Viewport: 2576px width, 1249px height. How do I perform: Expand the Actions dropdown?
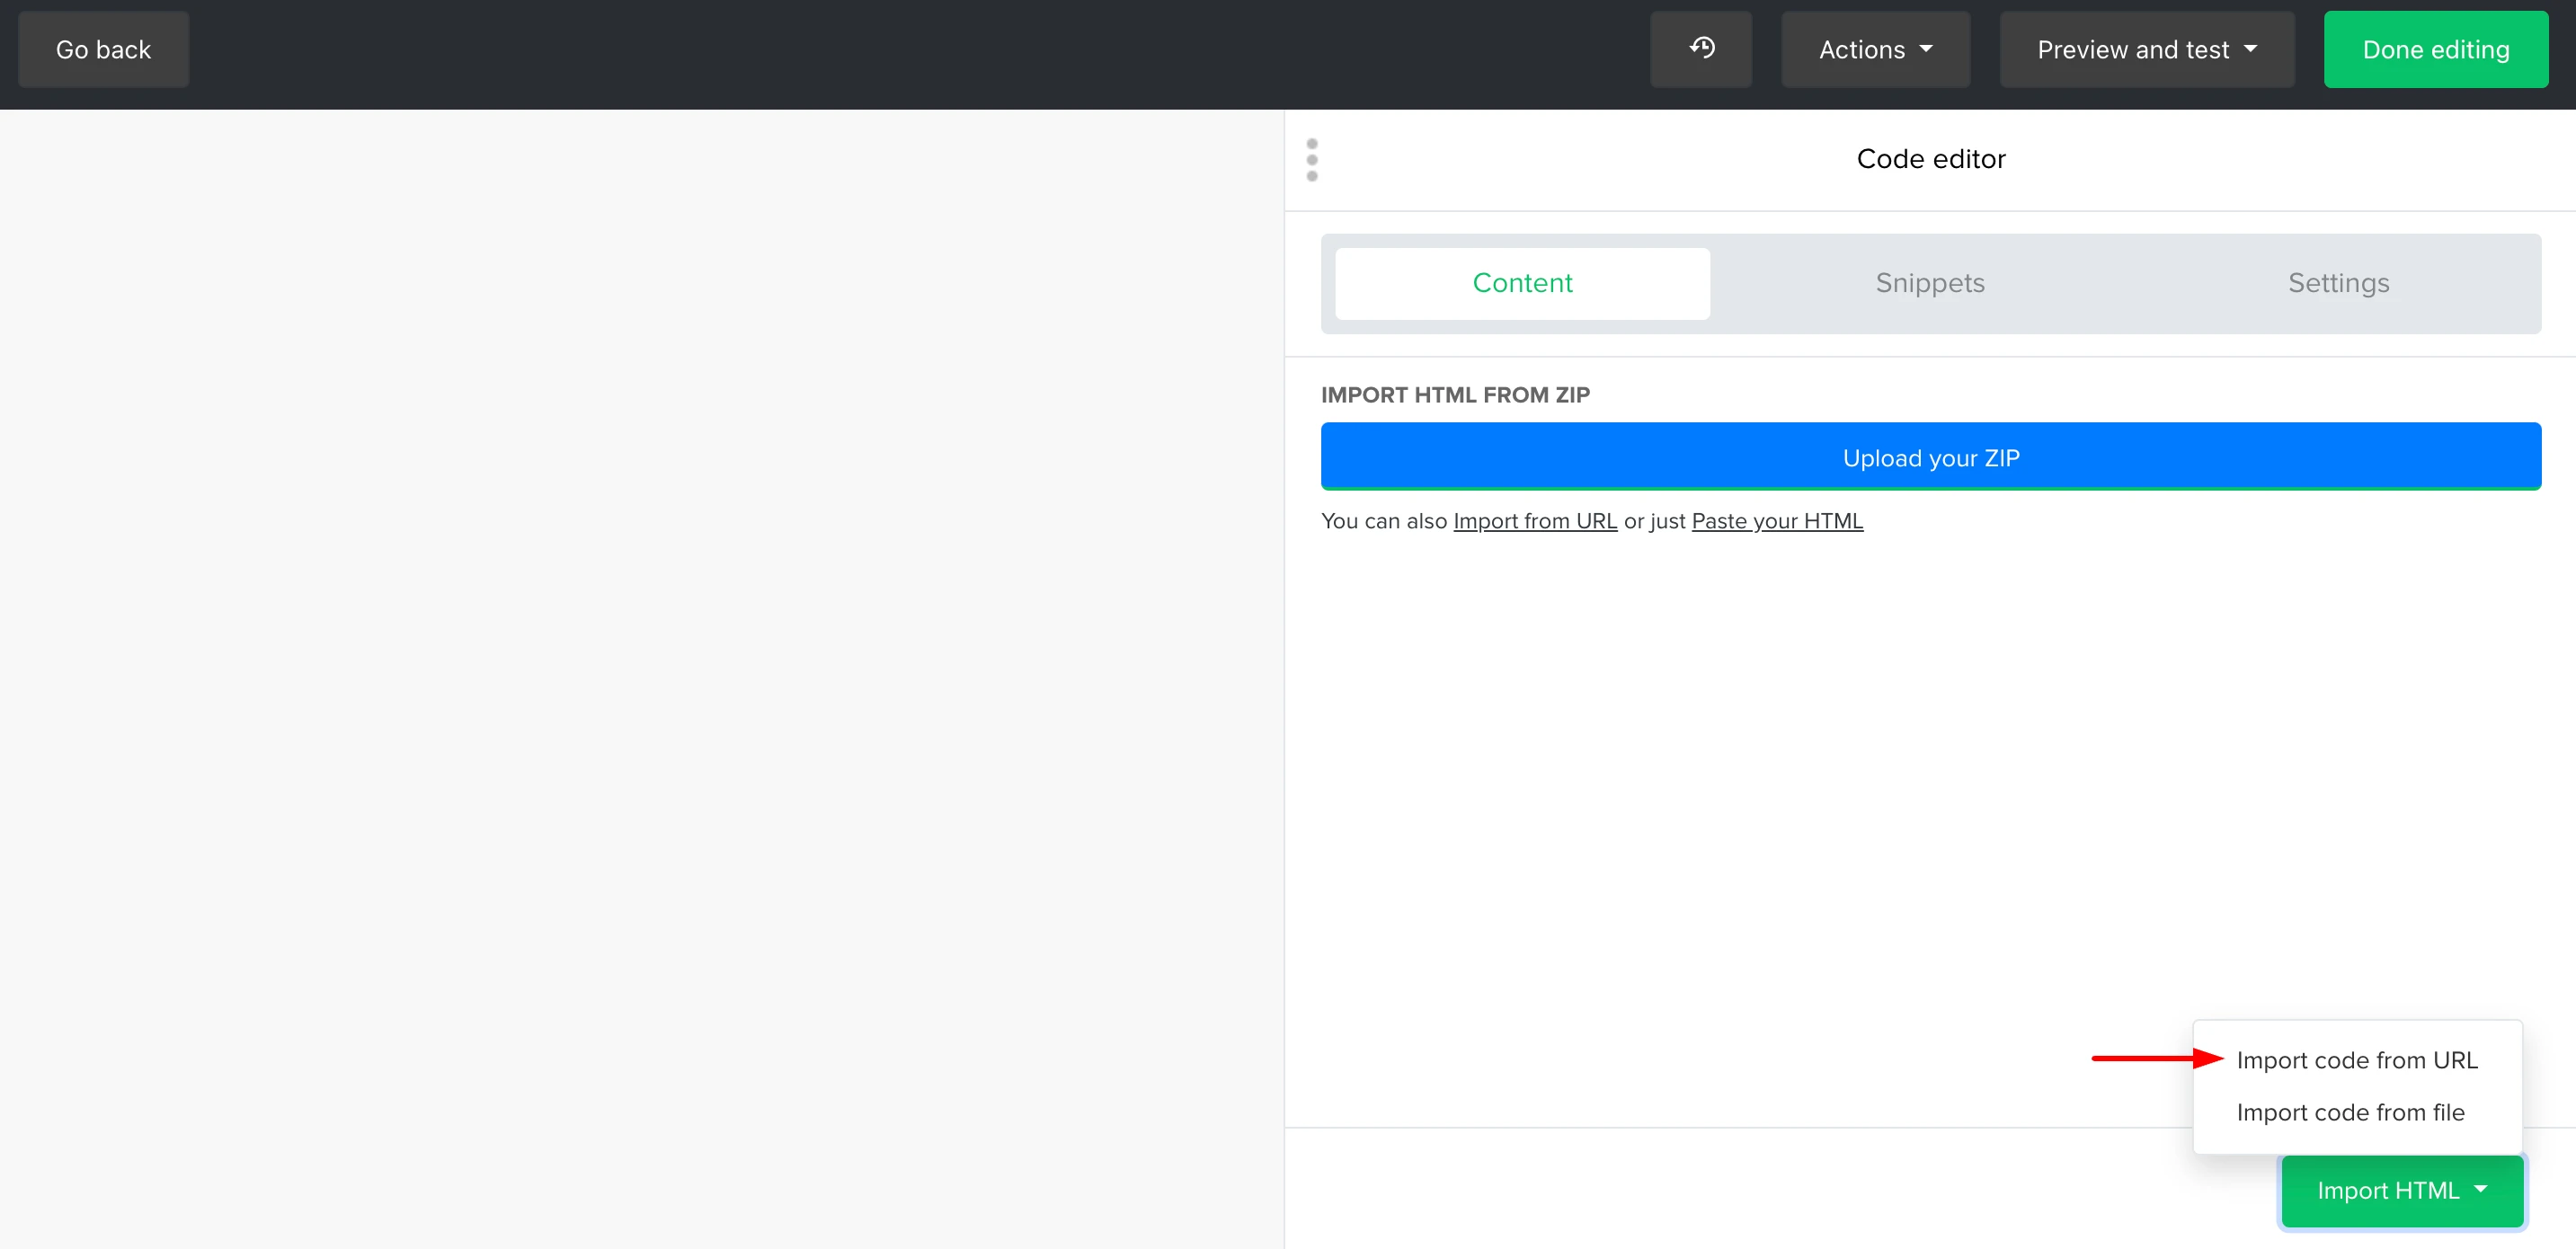tap(1874, 49)
